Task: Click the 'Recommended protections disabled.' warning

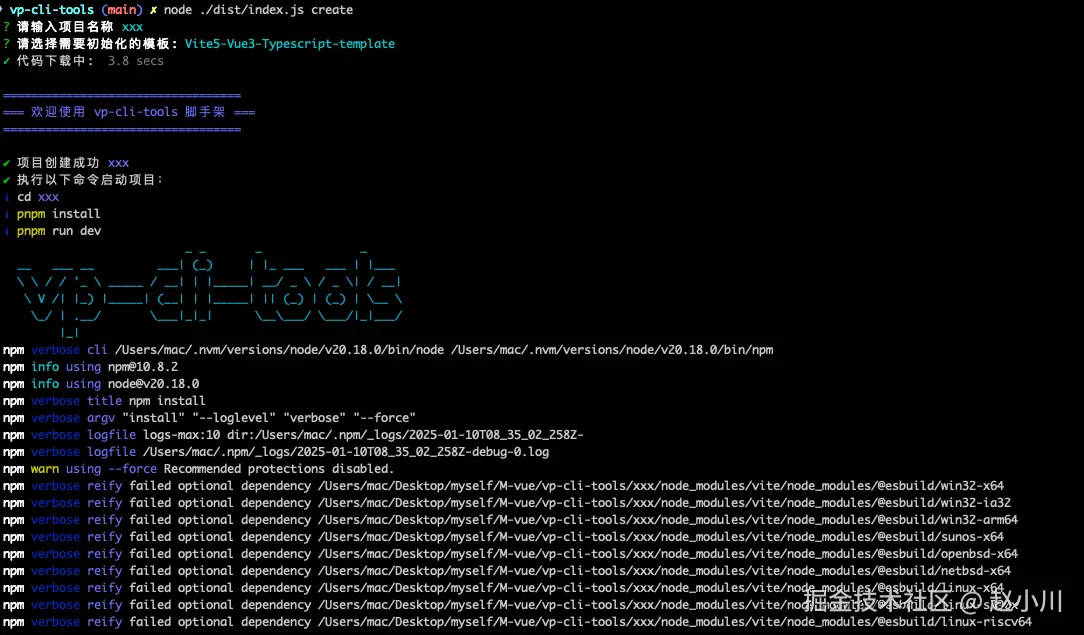Action: 279,469
